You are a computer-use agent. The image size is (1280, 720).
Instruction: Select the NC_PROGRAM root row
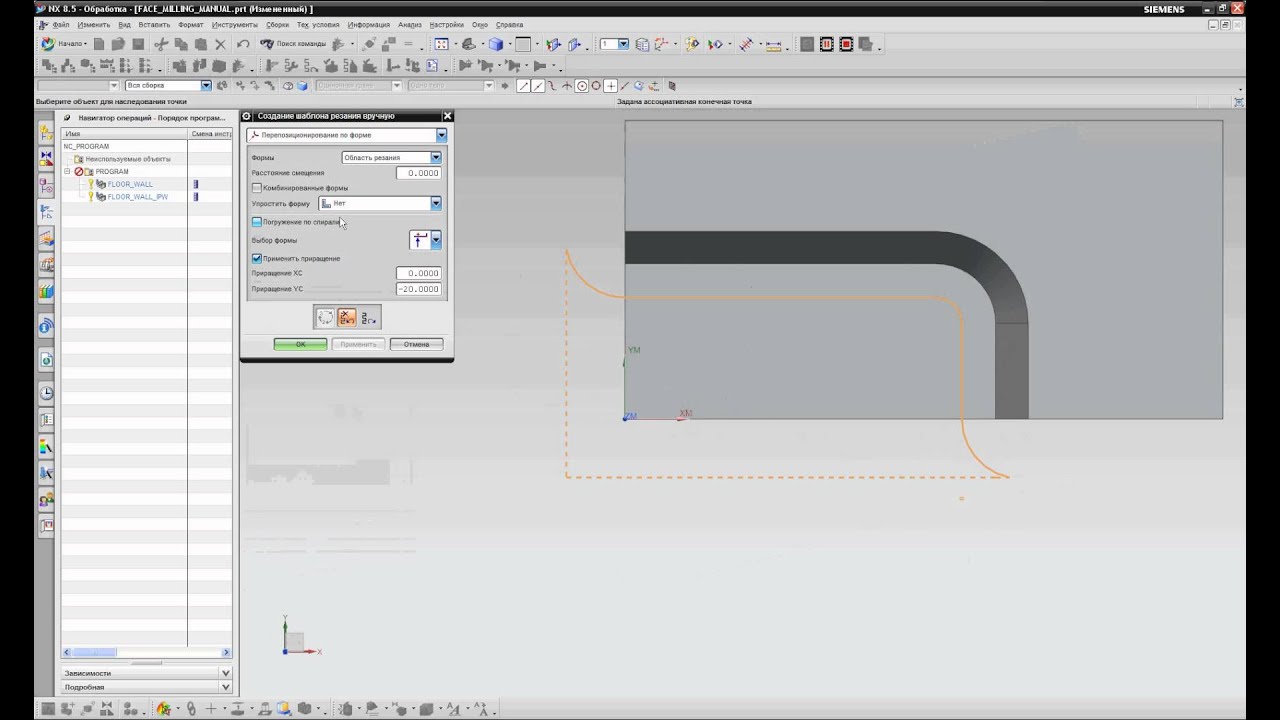(86, 146)
